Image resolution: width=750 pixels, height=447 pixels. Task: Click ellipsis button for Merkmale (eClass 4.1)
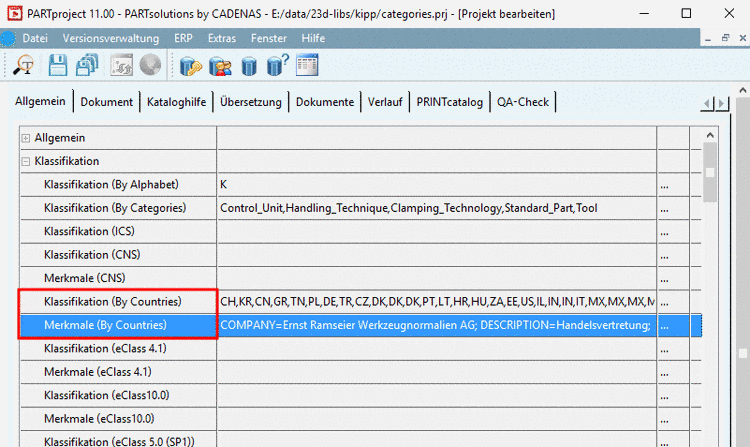(x=664, y=372)
